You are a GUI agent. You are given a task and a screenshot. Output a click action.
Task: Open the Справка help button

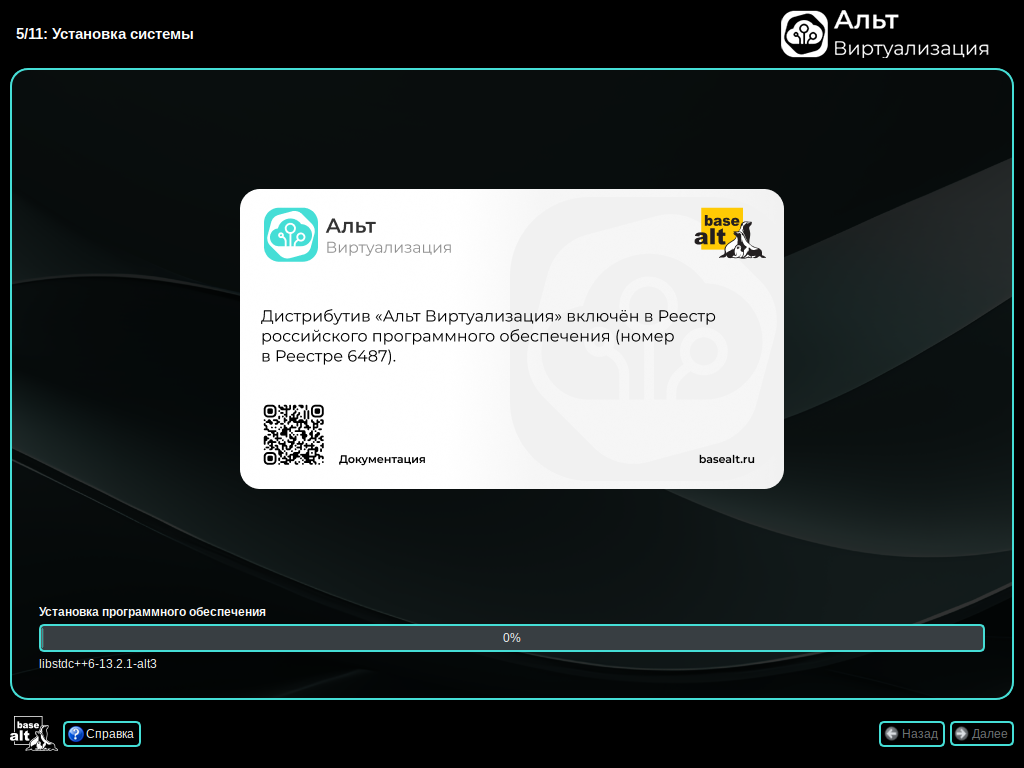[x=102, y=734]
